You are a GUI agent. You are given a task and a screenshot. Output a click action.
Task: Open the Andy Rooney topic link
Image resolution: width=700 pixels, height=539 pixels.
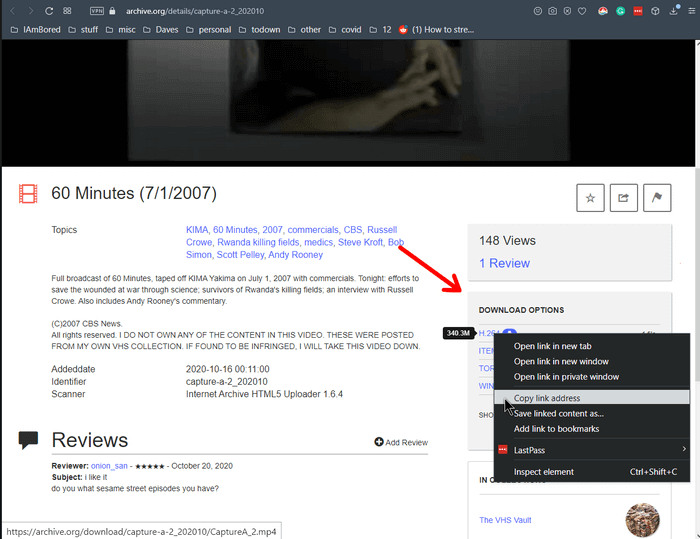pyautogui.click(x=296, y=255)
